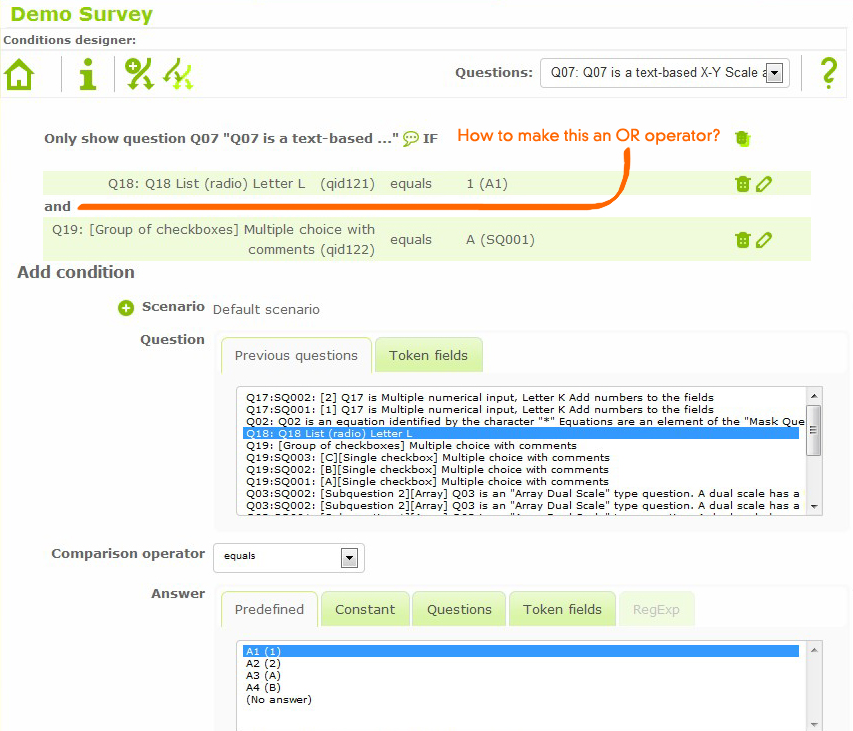Choose Q19:SQ003 single checkbox in the question list

click(427, 458)
